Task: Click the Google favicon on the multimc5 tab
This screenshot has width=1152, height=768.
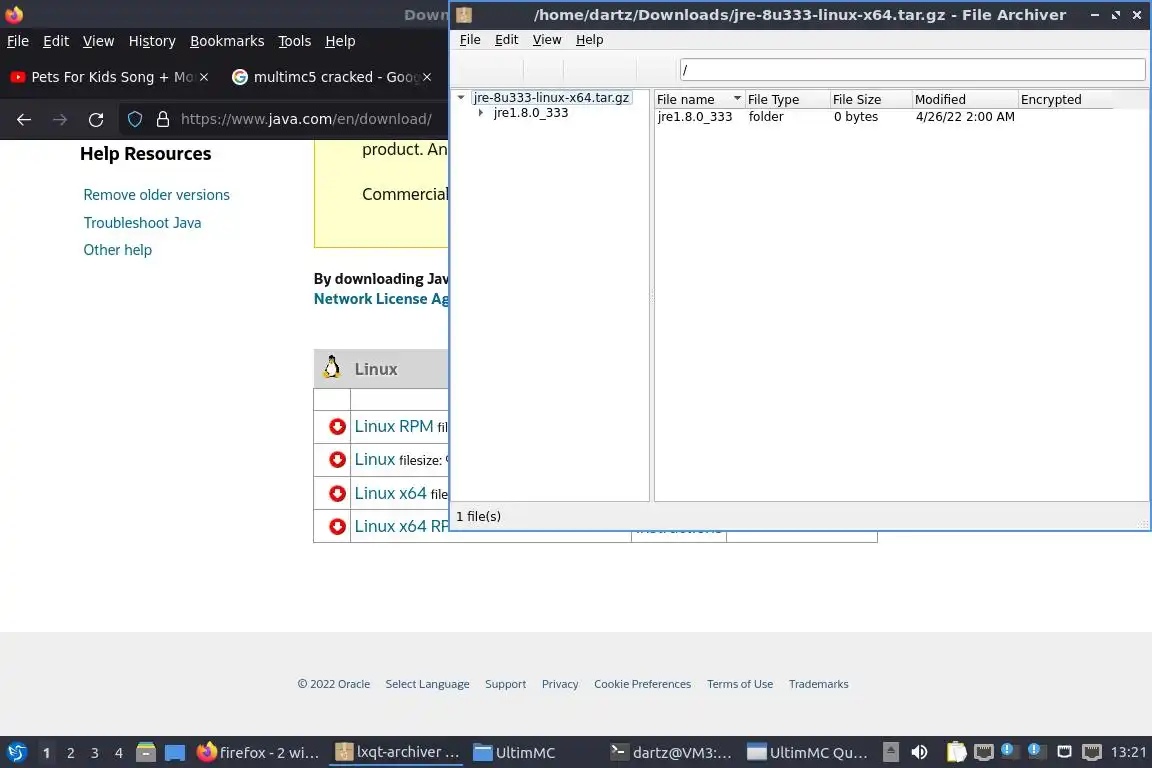Action: (x=240, y=76)
